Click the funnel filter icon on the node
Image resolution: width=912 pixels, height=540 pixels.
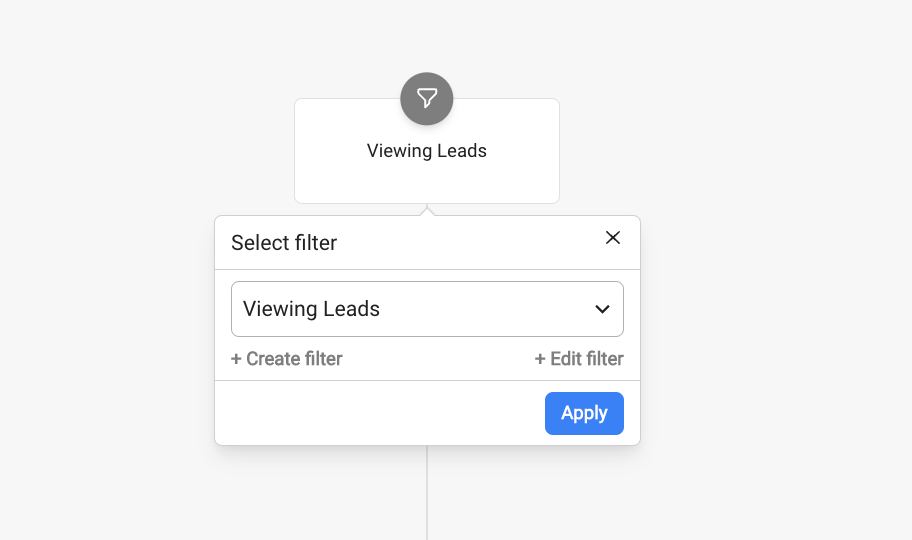pyautogui.click(x=427, y=98)
